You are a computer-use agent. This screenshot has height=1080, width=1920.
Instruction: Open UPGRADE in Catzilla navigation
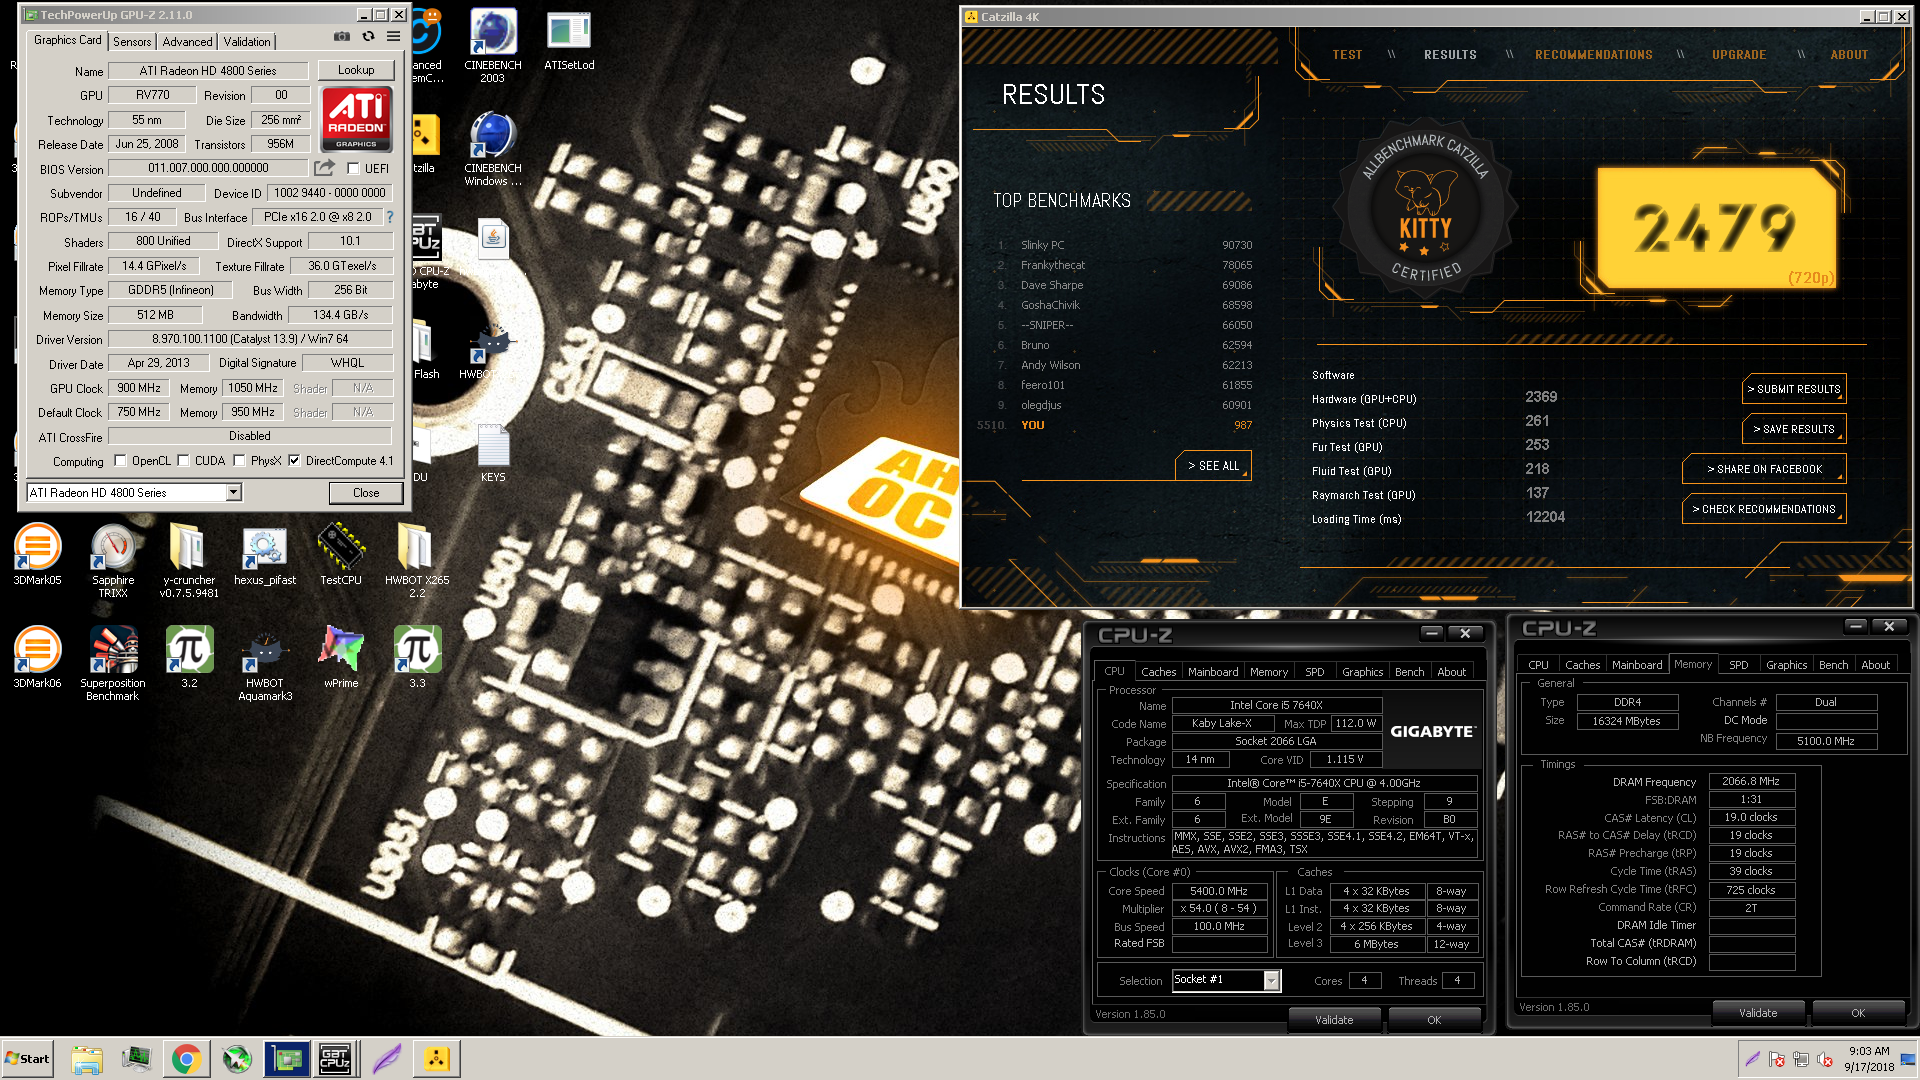pos(1739,55)
